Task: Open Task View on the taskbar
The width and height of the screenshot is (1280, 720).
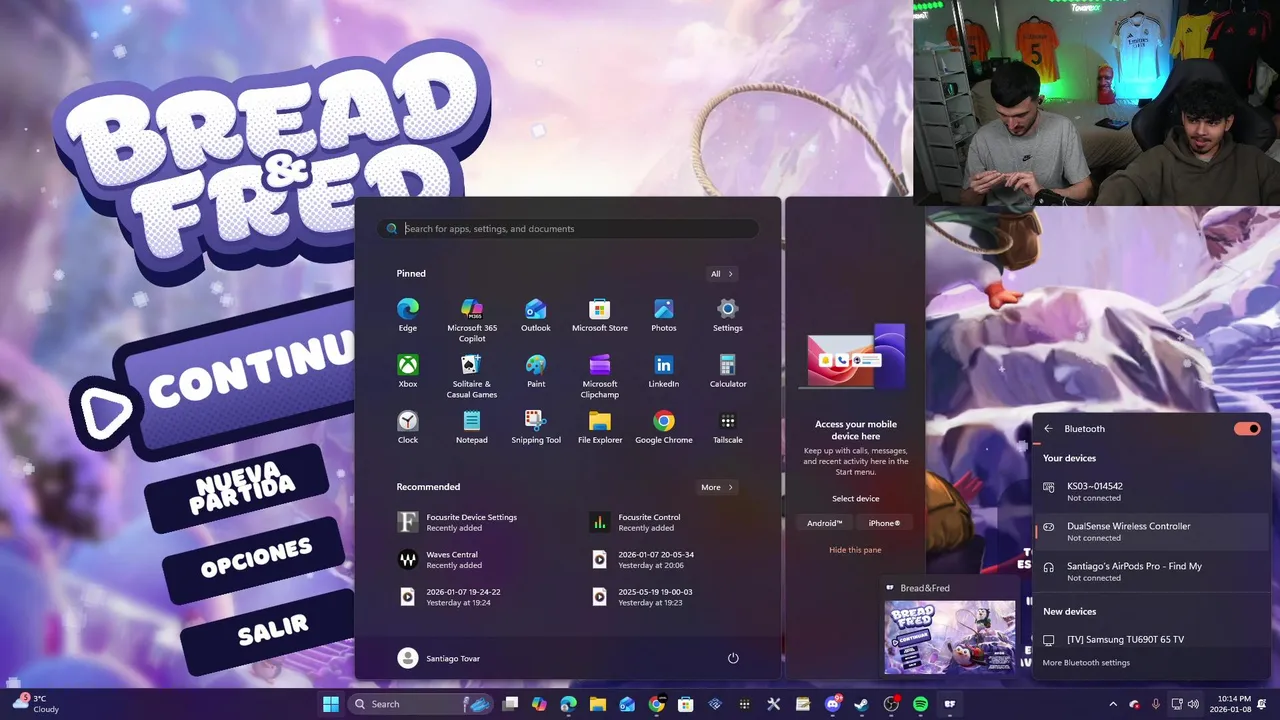Action: click(x=510, y=704)
